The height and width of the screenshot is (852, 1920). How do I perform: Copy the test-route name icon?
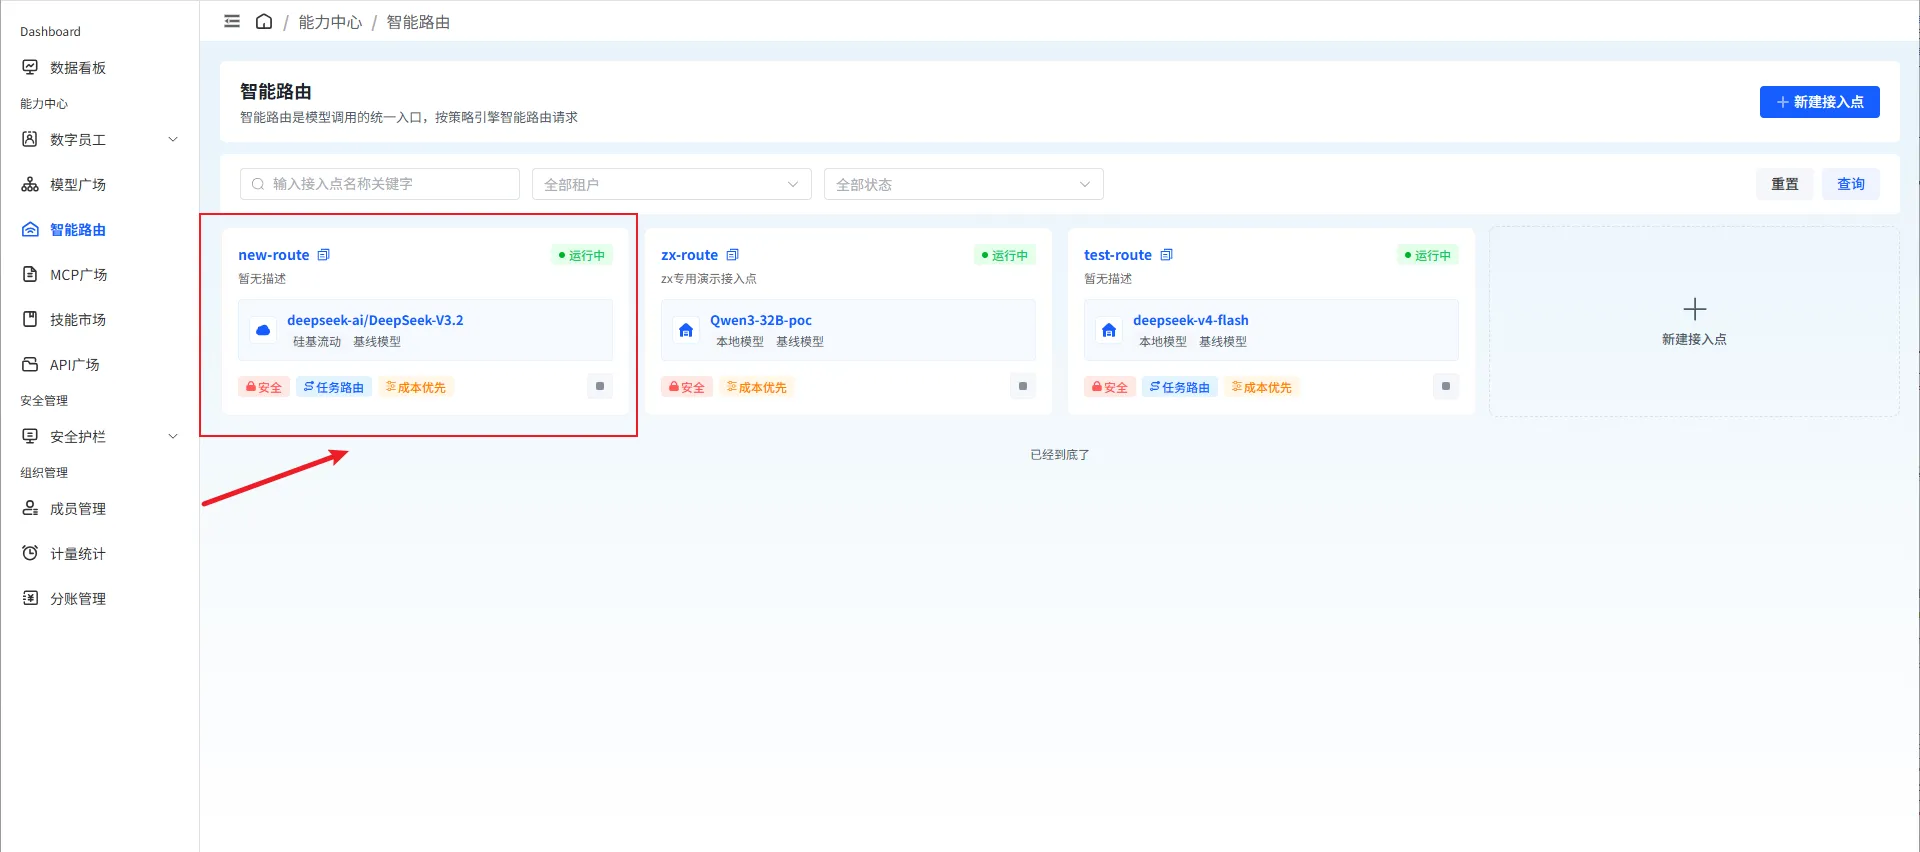(x=1166, y=255)
